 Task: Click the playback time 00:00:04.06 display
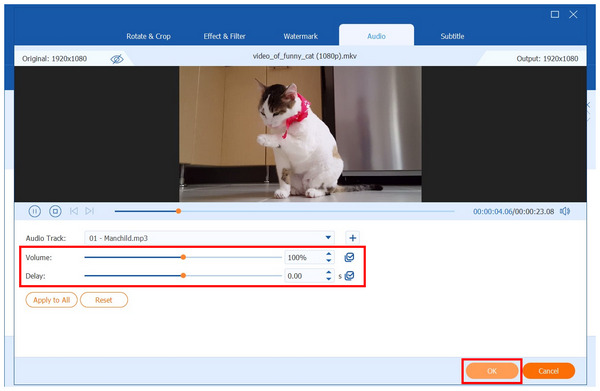tap(492, 212)
